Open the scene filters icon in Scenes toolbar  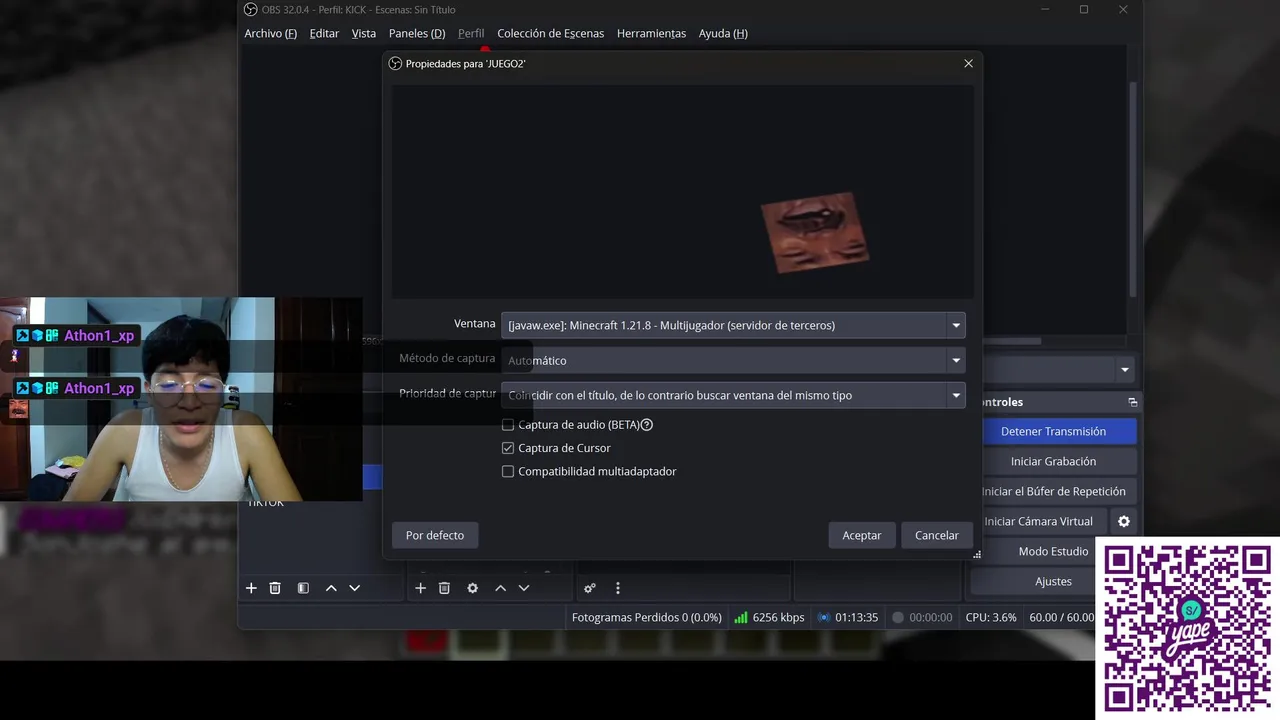pos(303,588)
